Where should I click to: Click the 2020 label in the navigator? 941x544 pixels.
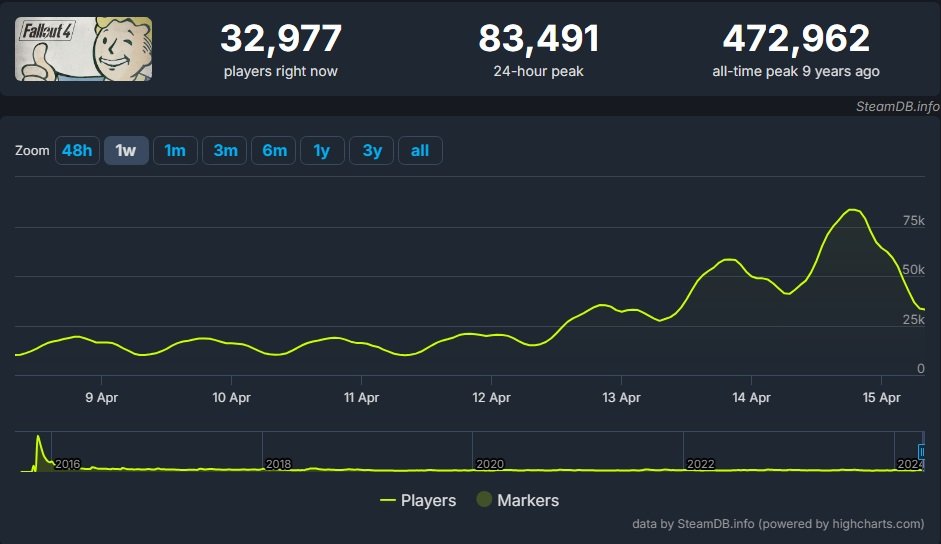[490, 465]
